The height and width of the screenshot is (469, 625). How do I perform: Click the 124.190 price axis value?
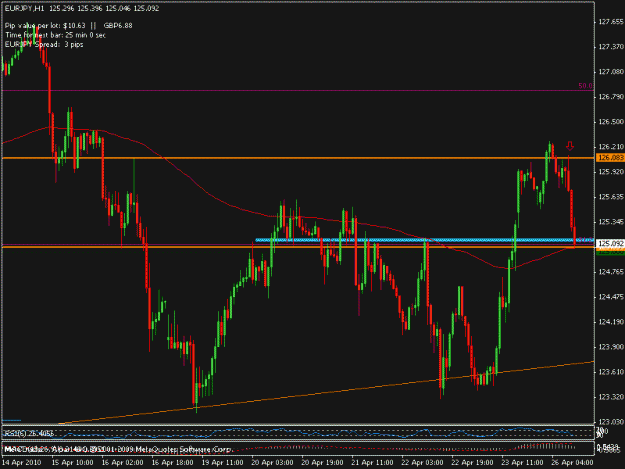pyautogui.click(x=611, y=322)
